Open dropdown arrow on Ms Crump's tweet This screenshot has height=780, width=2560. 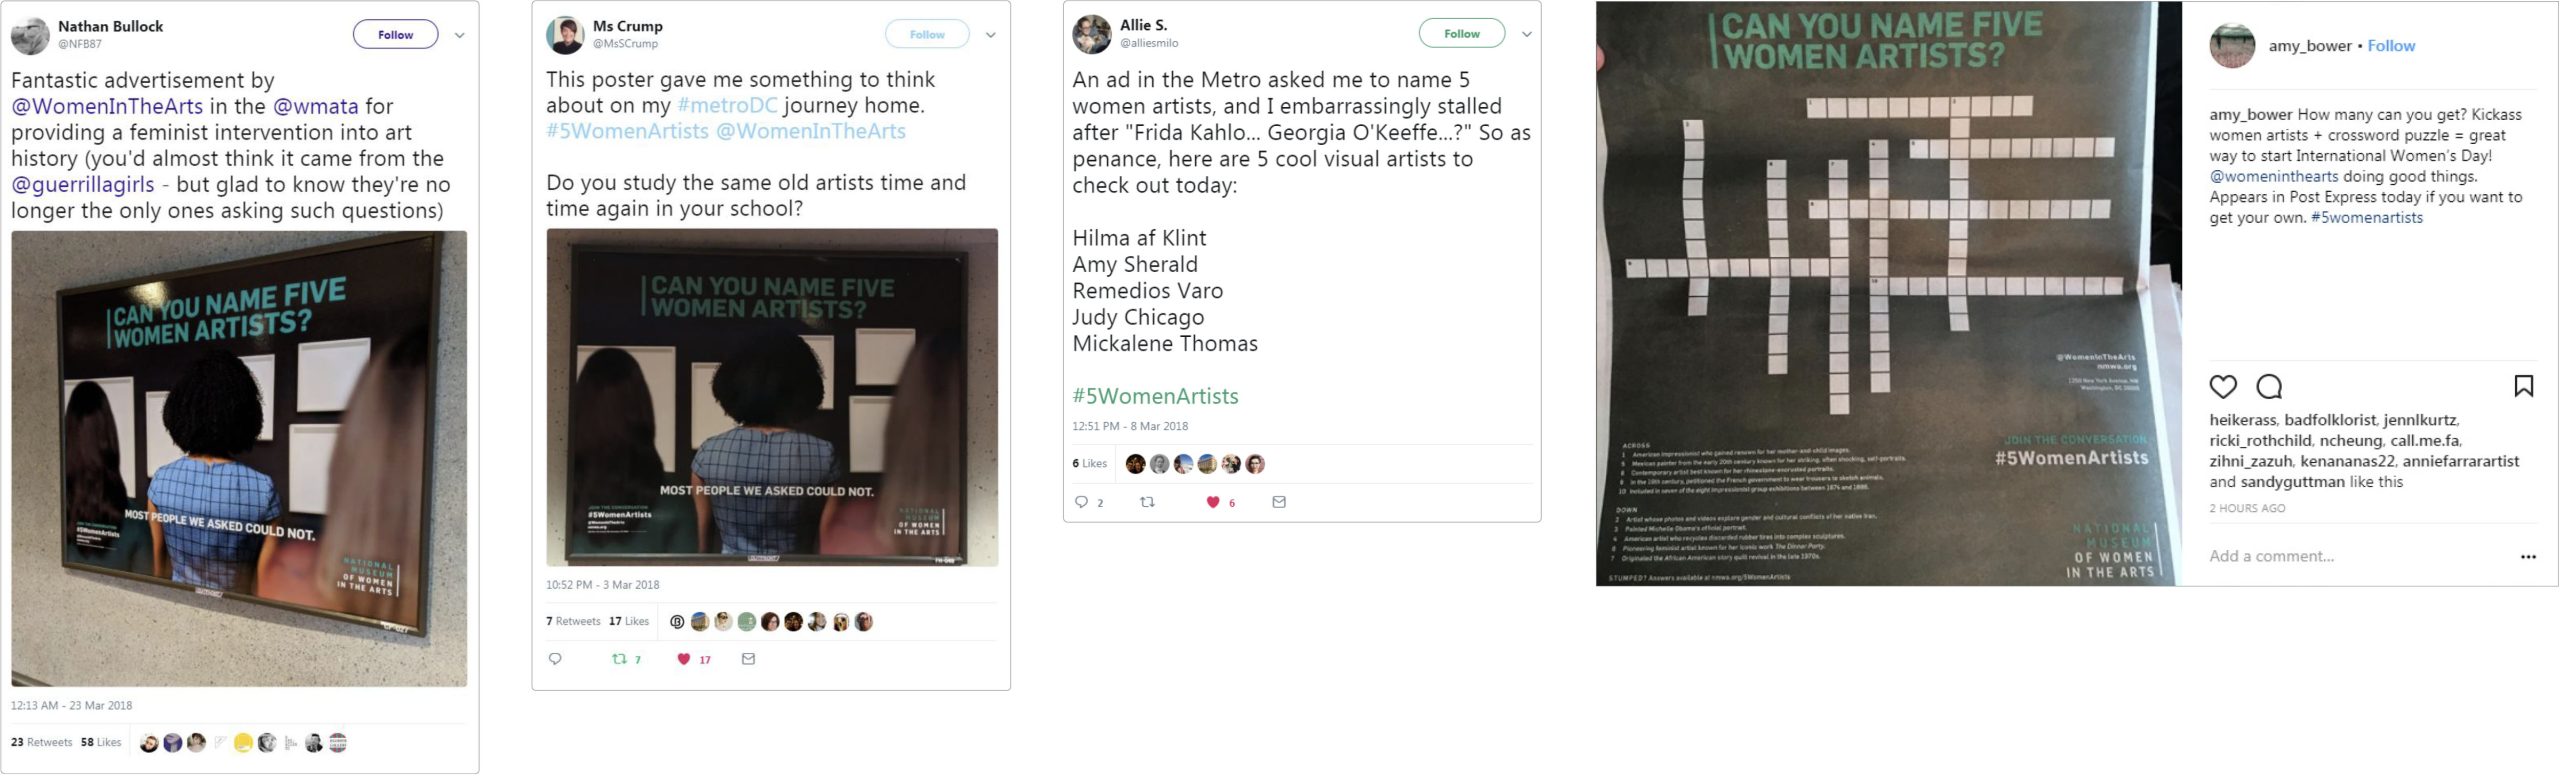tap(991, 35)
